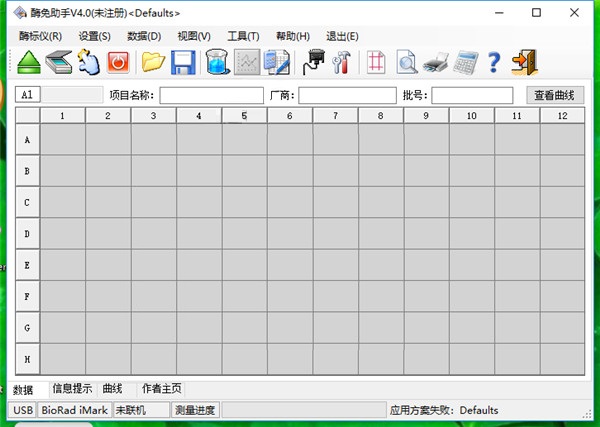Switch to the 曲线 tab
The image size is (600, 427).
[x=113, y=388]
